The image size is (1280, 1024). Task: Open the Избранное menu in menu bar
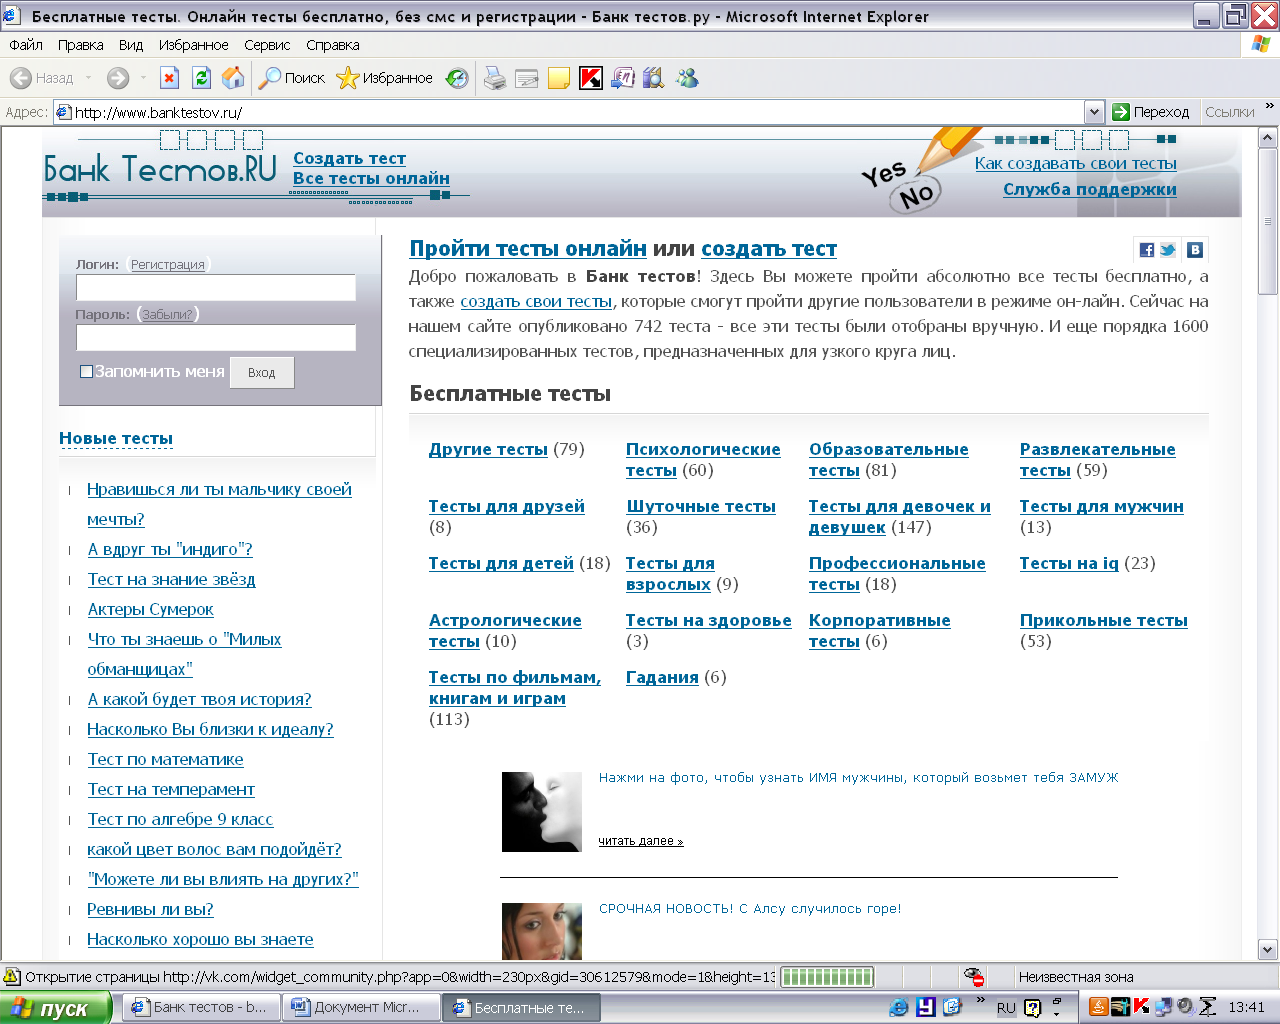click(x=194, y=45)
